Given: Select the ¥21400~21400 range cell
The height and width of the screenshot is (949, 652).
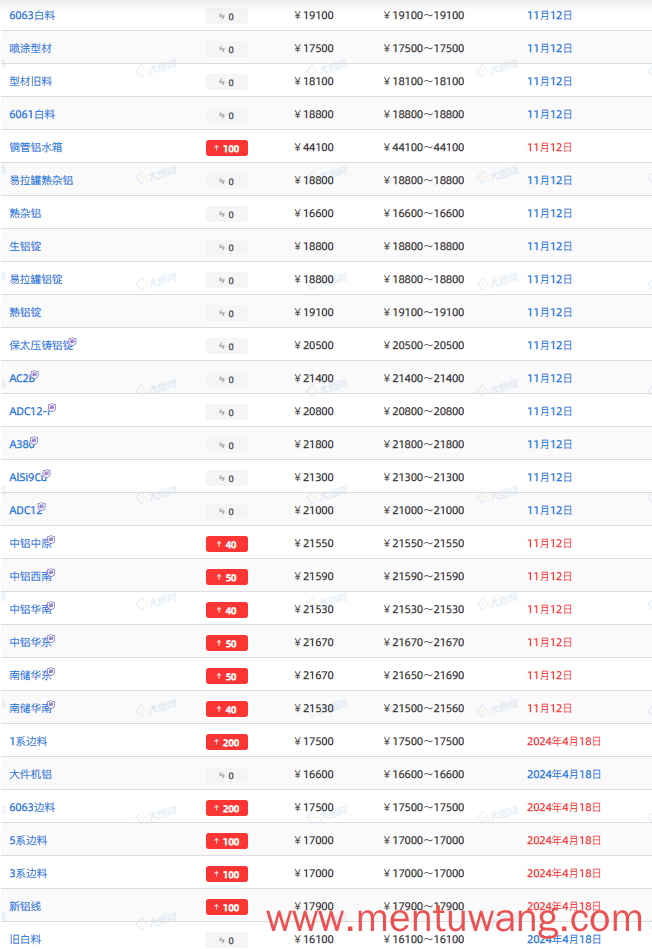Looking at the screenshot, I should click(424, 378).
